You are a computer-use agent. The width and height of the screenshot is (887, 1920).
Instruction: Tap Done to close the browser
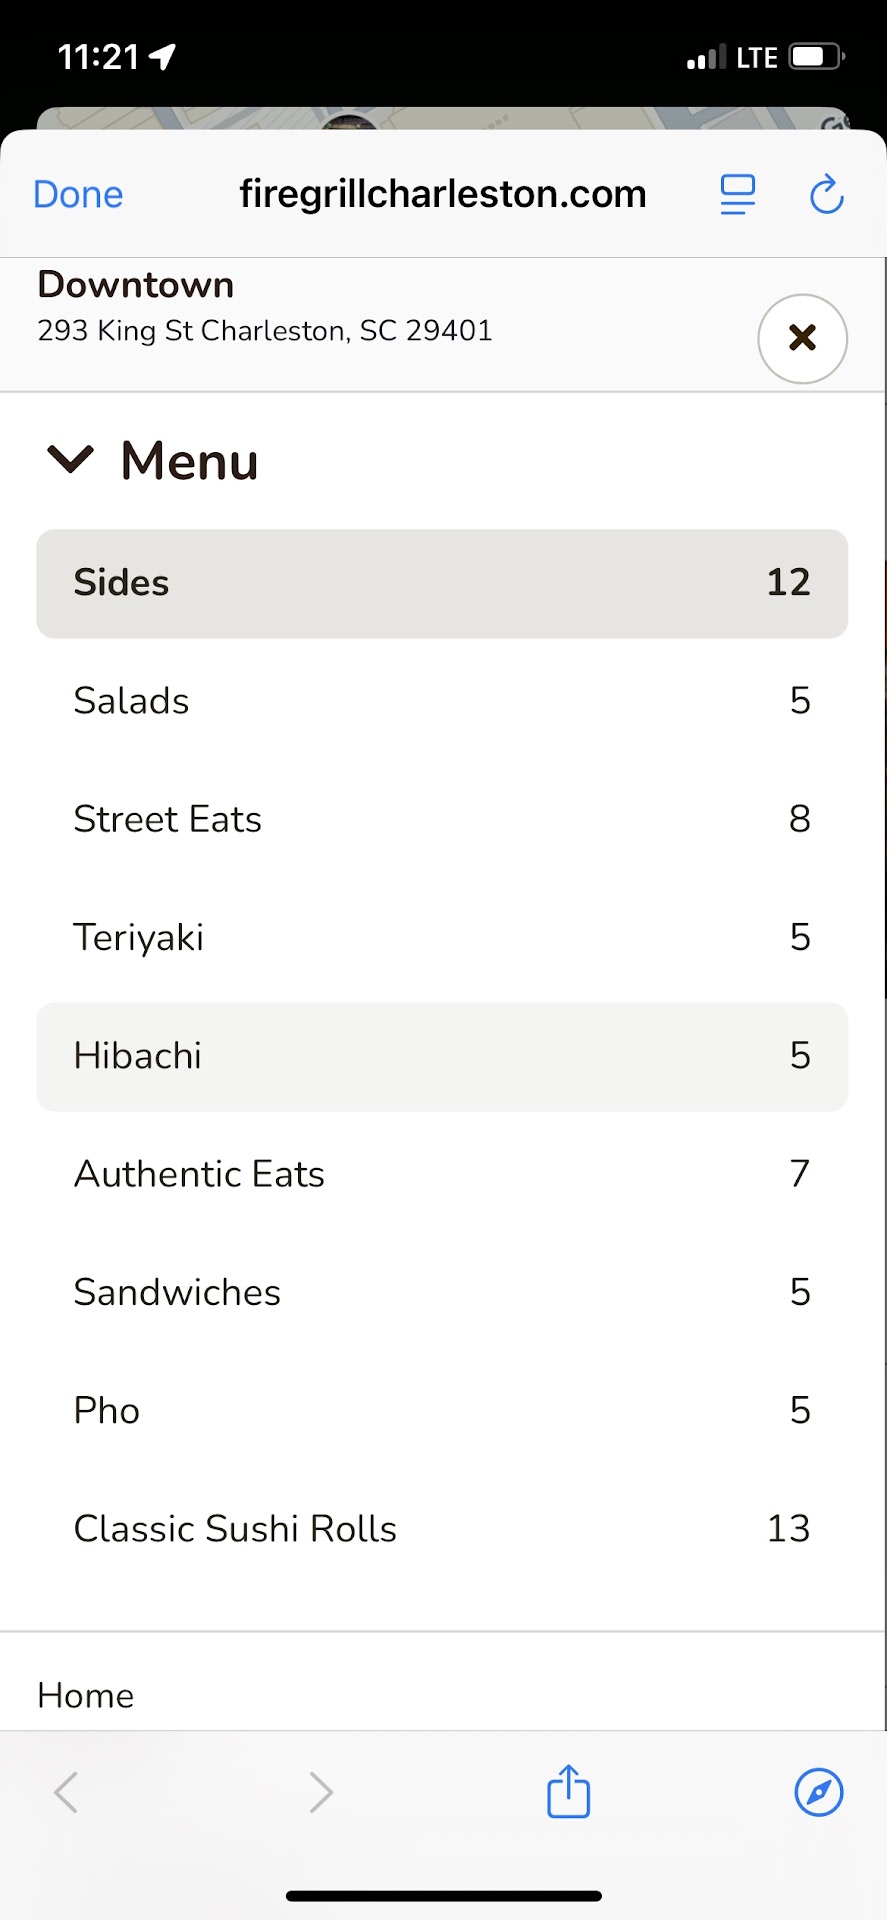pyautogui.click(x=78, y=194)
